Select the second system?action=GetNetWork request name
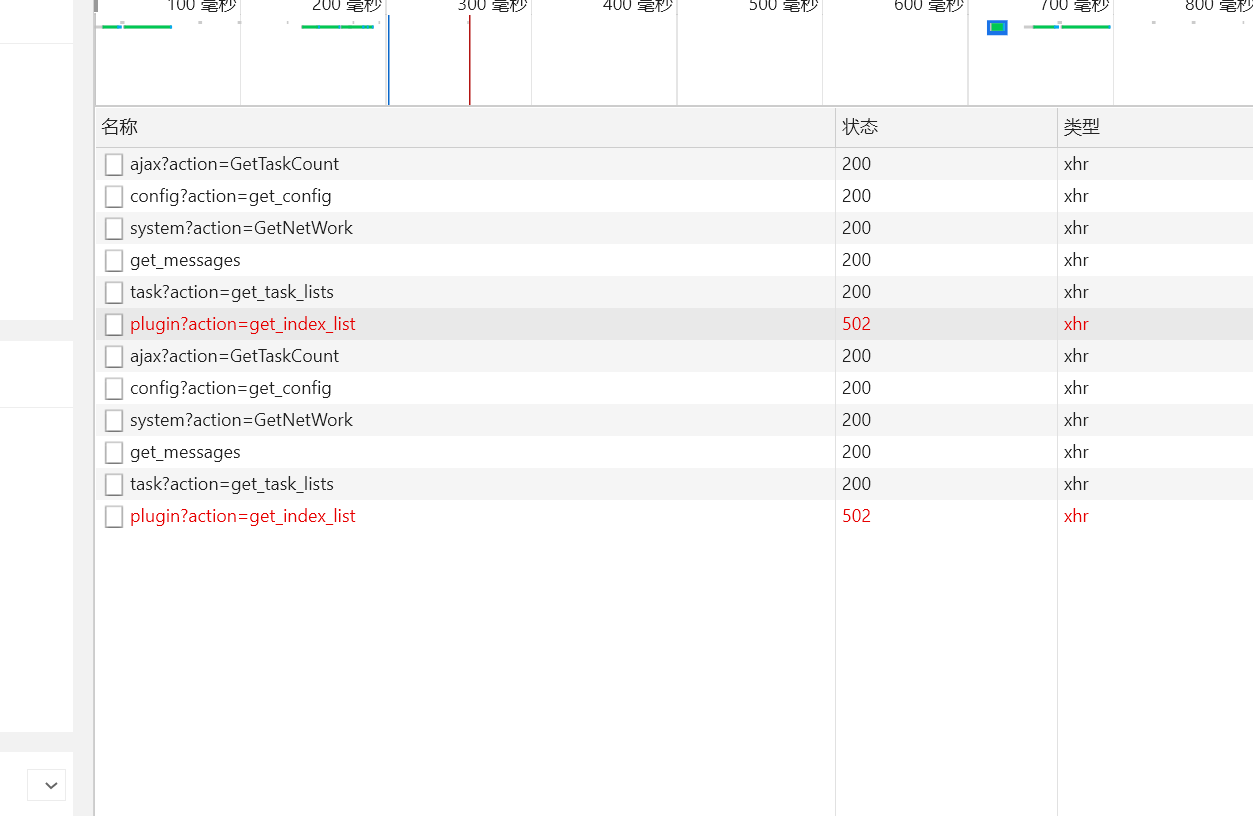 coord(241,420)
